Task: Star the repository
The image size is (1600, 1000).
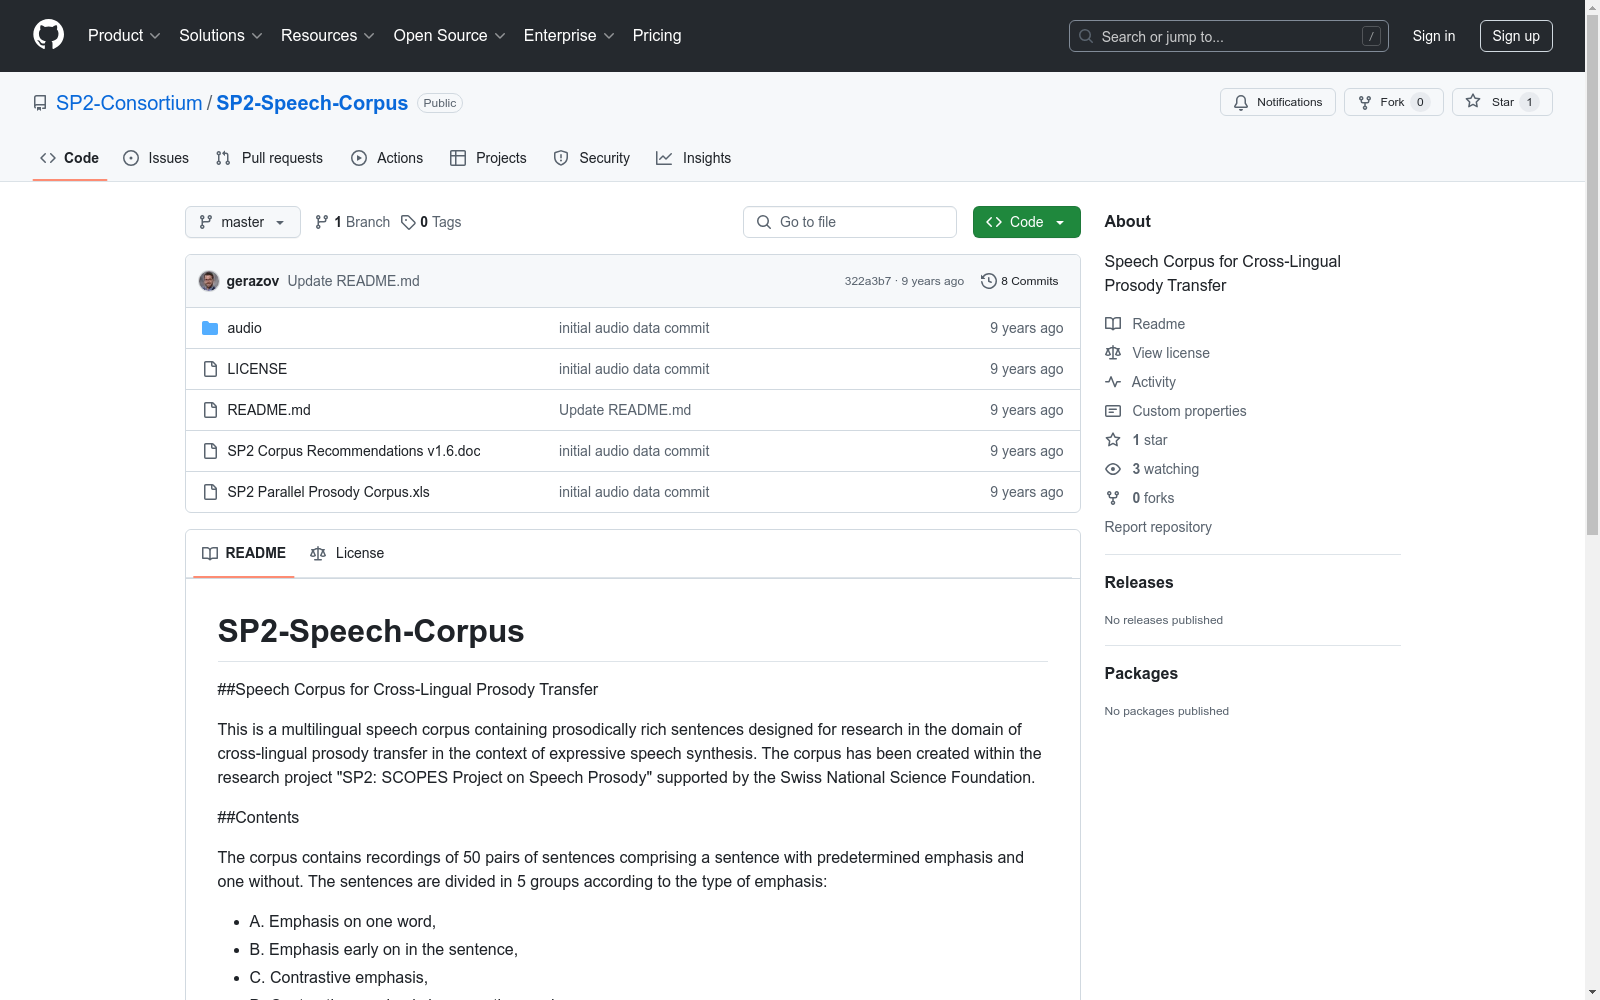Action: pyautogui.click(x=1502, y=102)
